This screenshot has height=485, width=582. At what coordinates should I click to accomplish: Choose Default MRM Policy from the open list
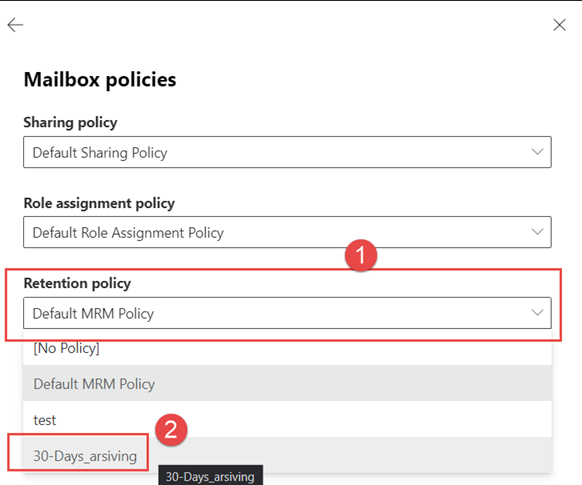(x=287, y=383)
